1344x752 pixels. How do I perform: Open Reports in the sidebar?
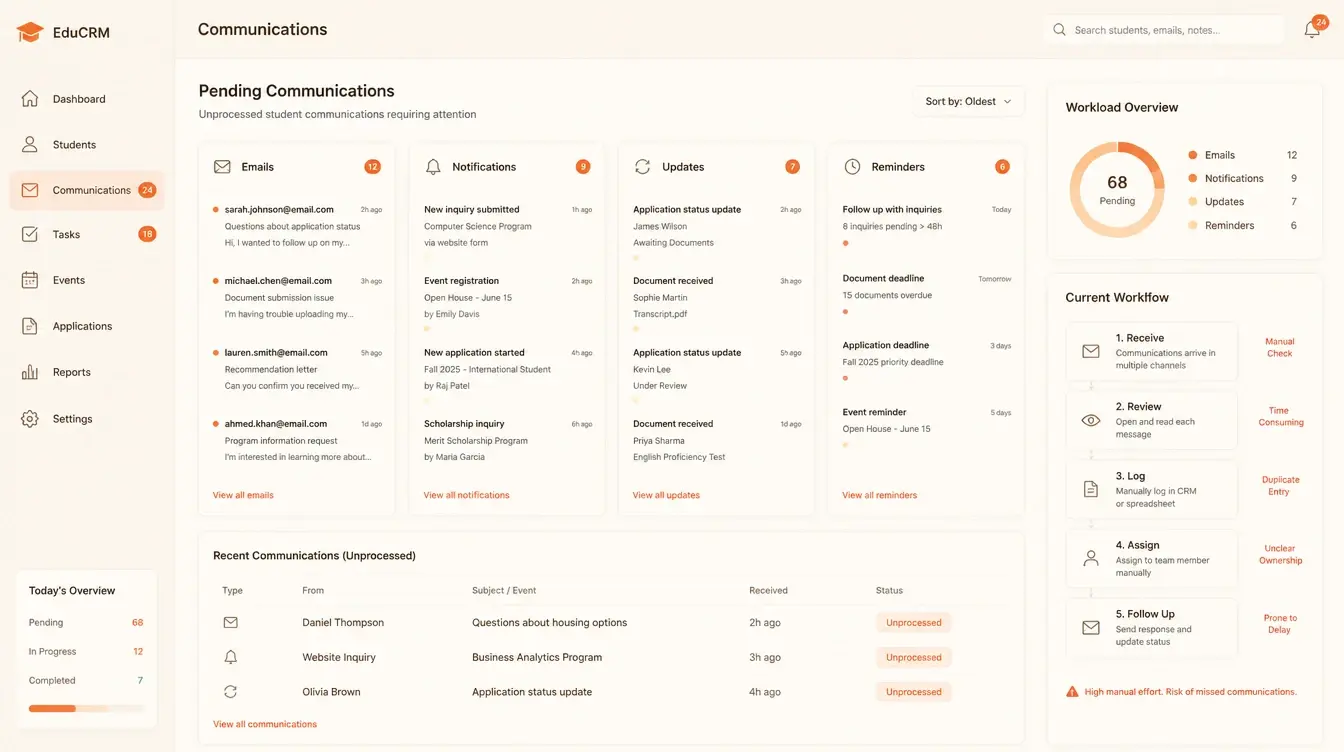point(86,372)
